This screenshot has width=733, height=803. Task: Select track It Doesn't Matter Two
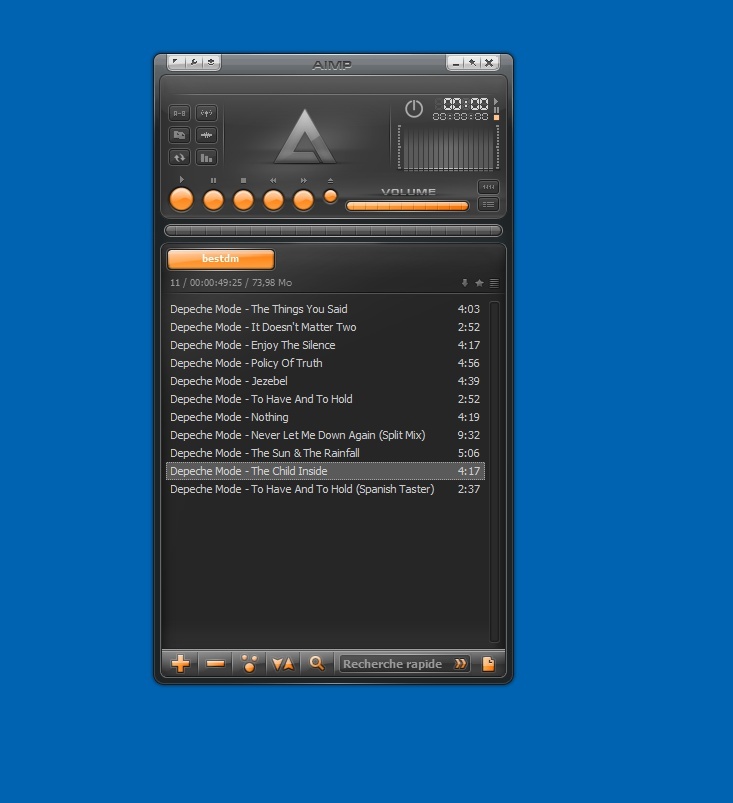pyautogui.click(x=325, y=327)
